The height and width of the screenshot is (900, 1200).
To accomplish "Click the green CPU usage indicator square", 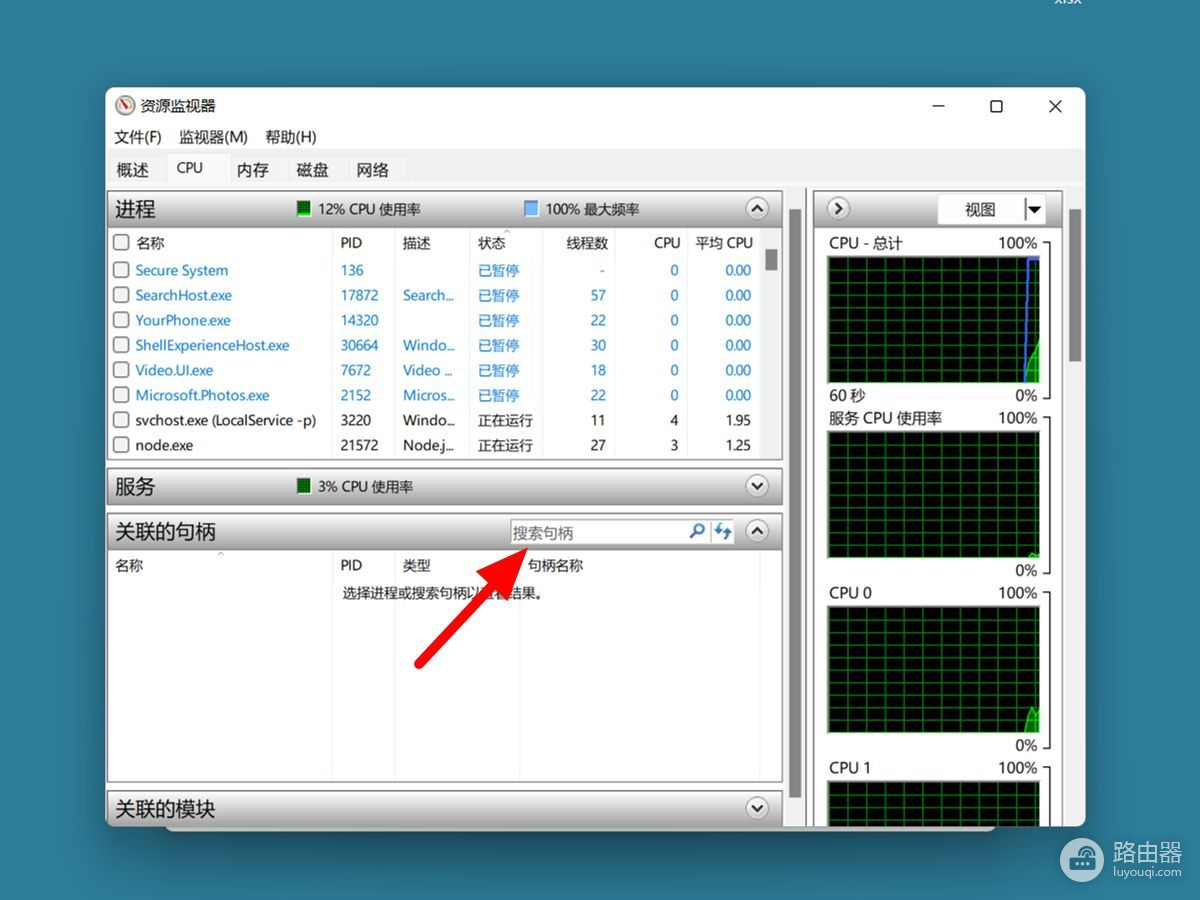I will click(x=304, y=209).
